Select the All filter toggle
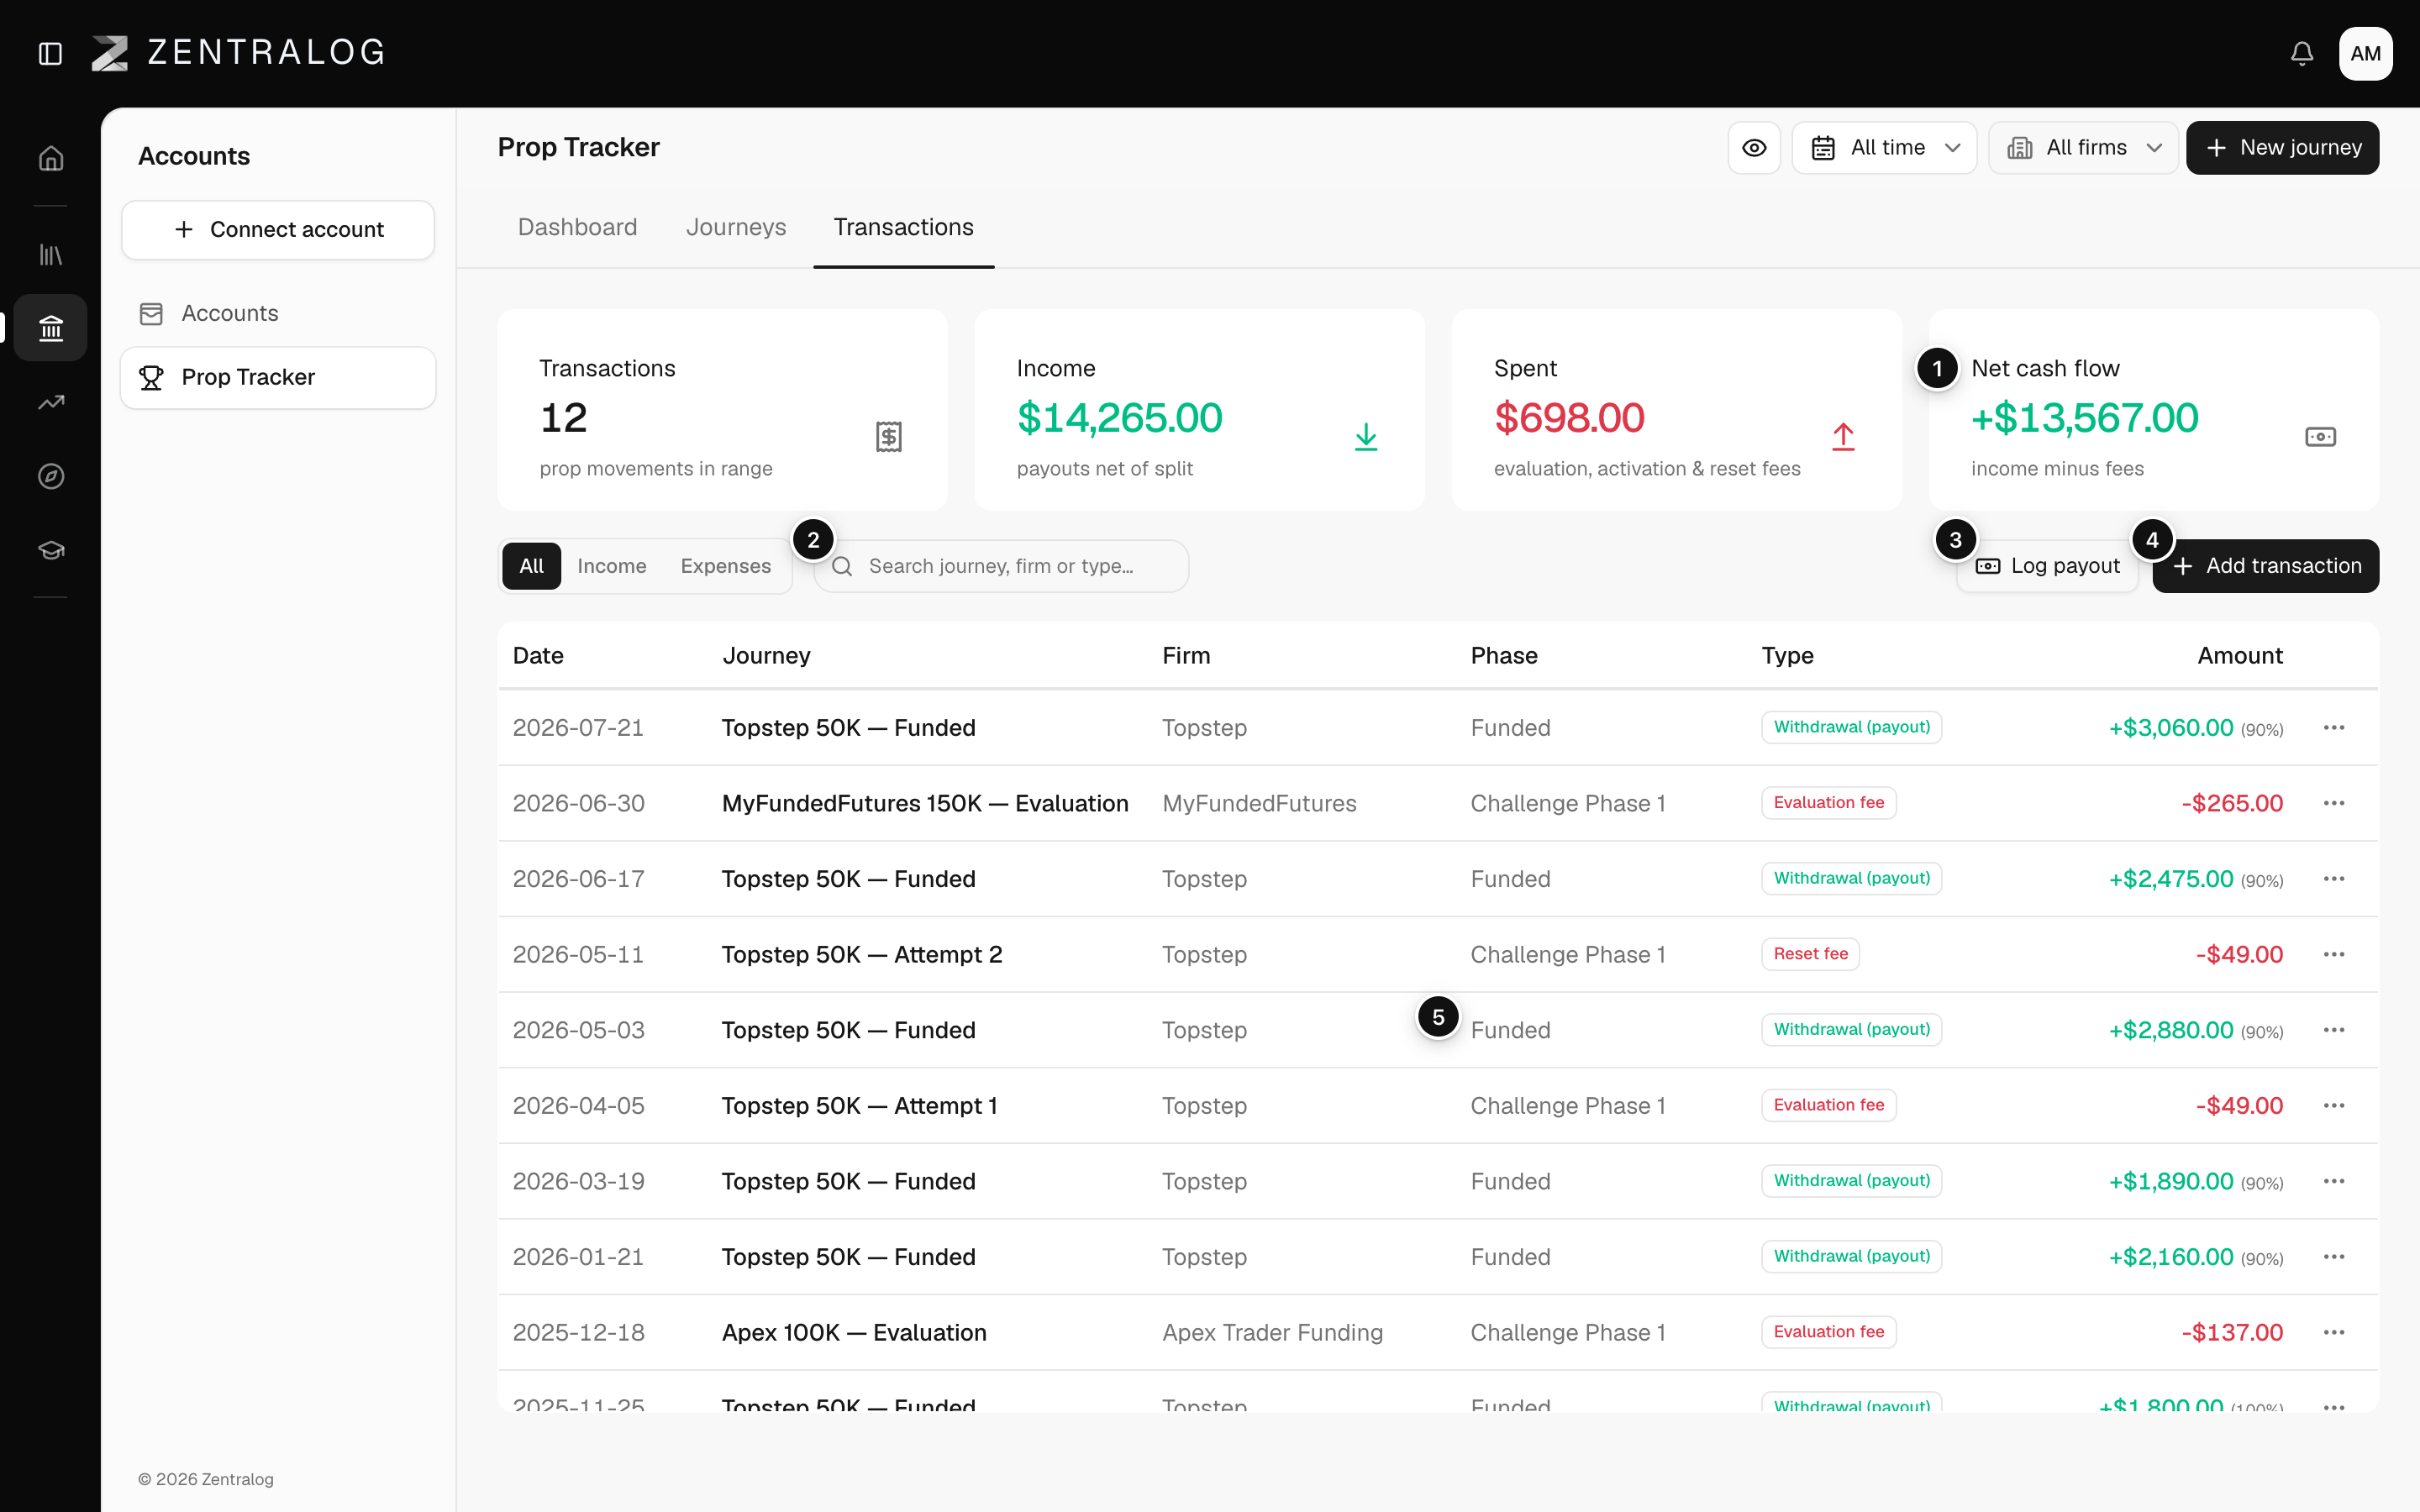The height and width of the screenshot is (1512, 2420). click(531, 566)
